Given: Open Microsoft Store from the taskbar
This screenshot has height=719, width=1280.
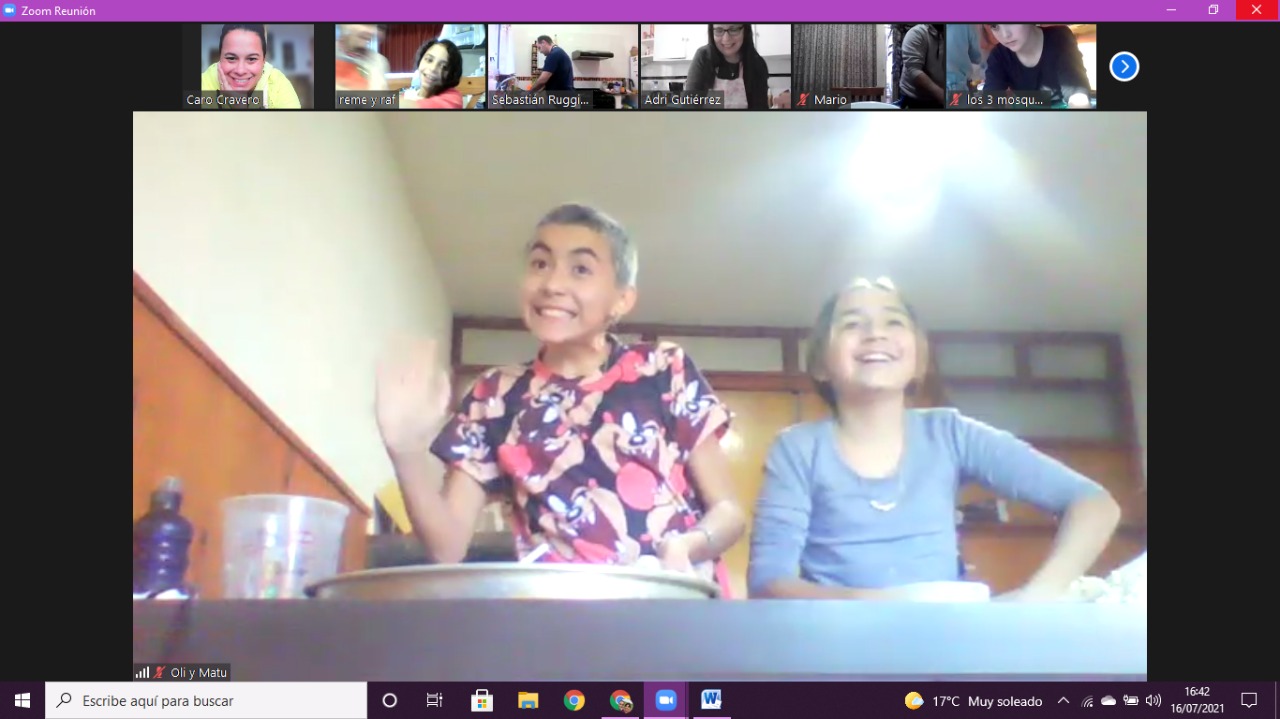Looking at the screenshot, I should (482, 700).
